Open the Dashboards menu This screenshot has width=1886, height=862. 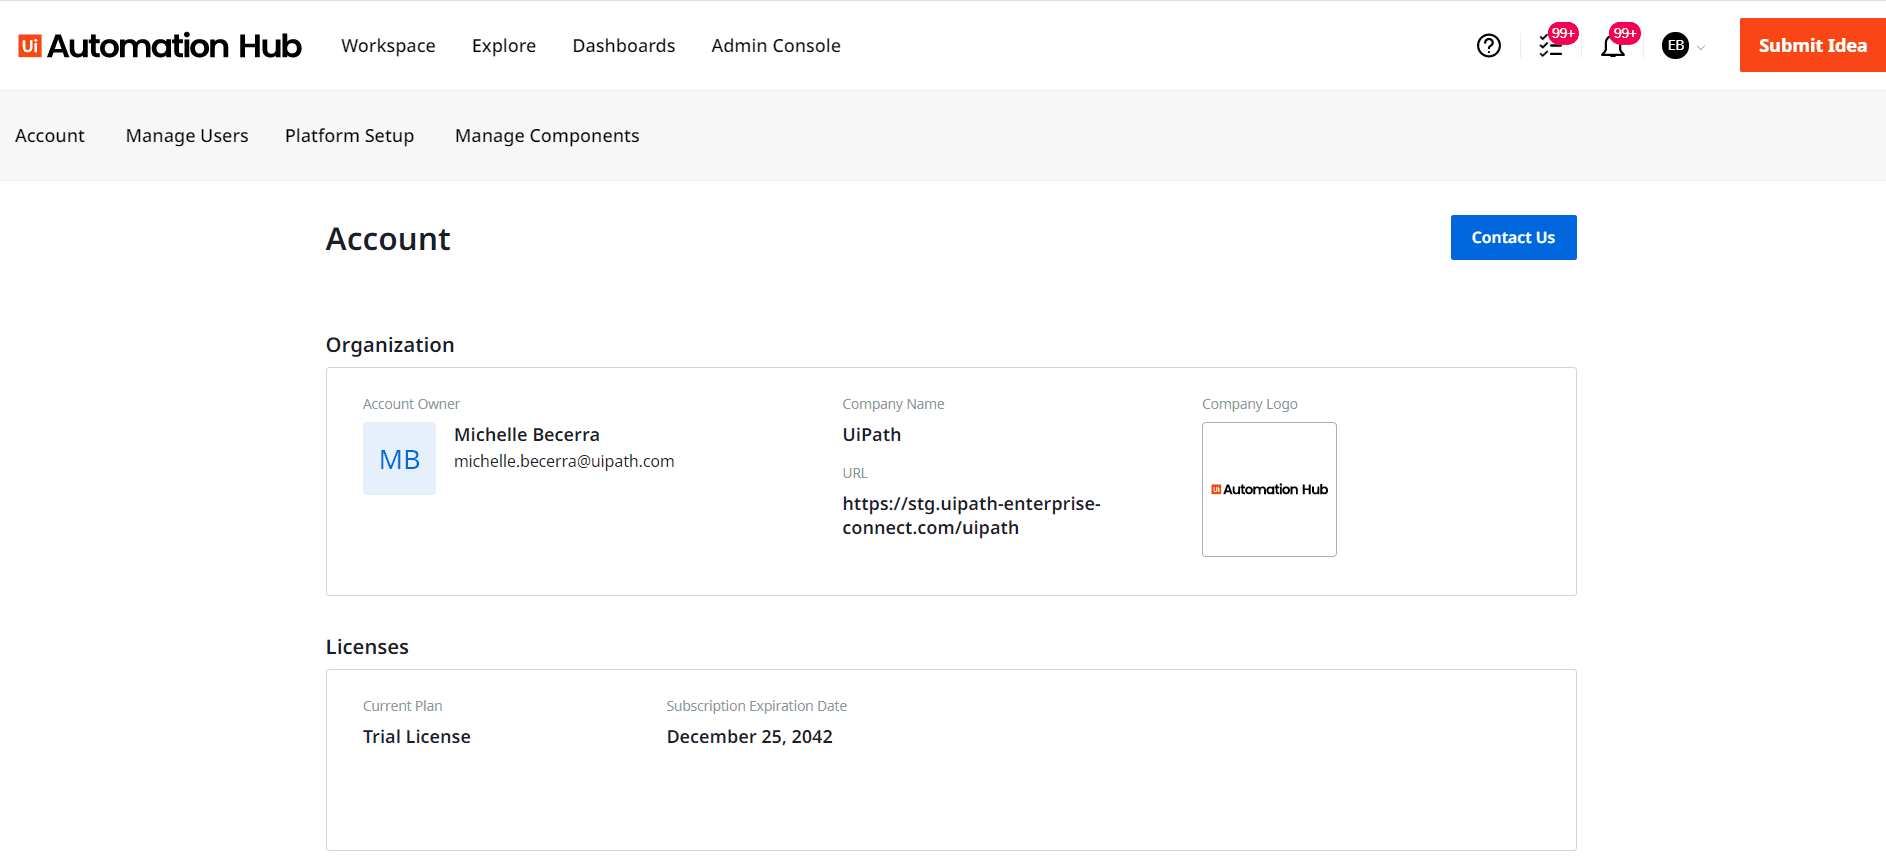[624, 46]
